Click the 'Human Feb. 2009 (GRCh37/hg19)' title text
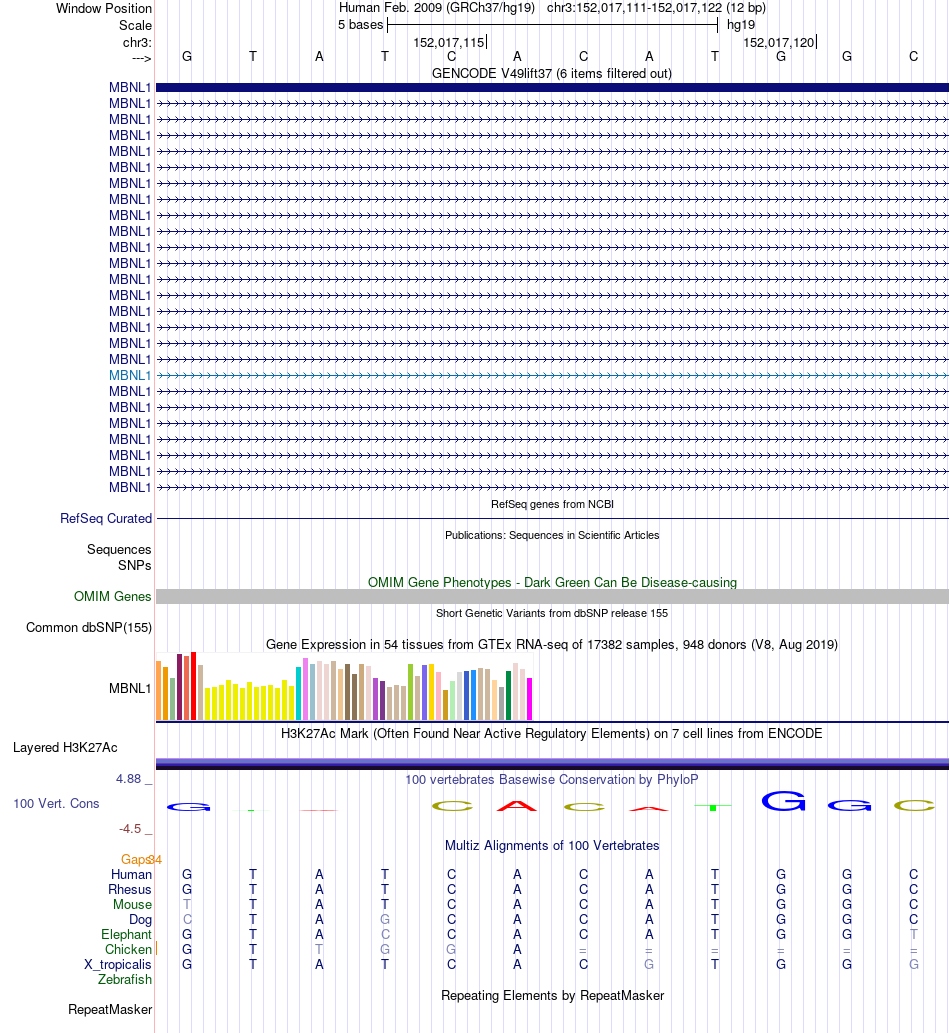This screenshot has height=1033, width=950. [437, 8]
